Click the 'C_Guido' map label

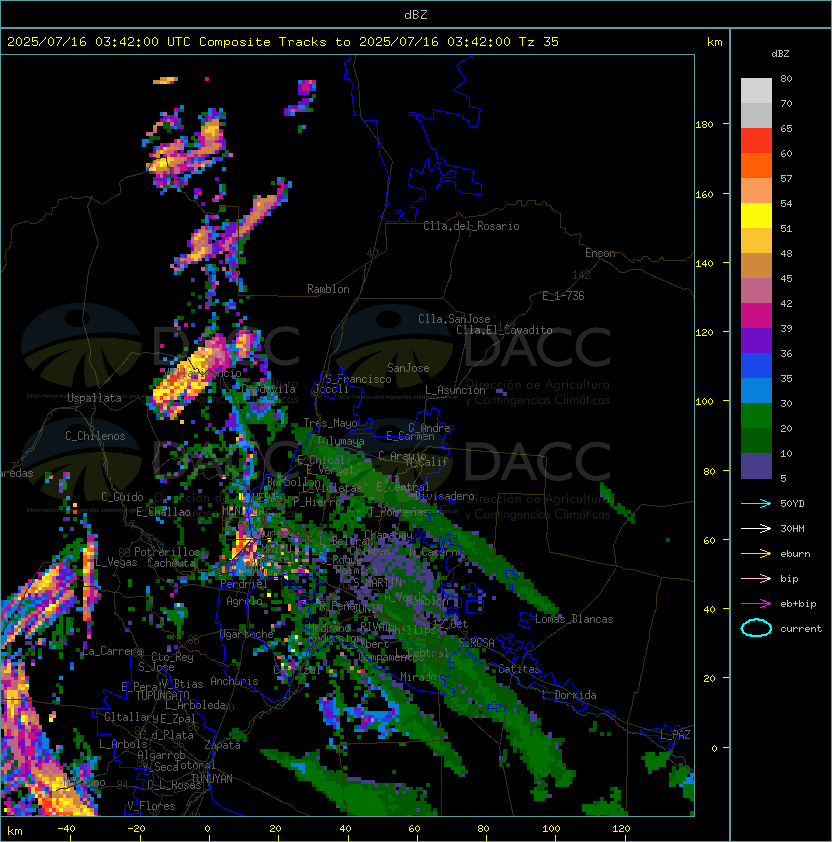[x=122, y=497]
